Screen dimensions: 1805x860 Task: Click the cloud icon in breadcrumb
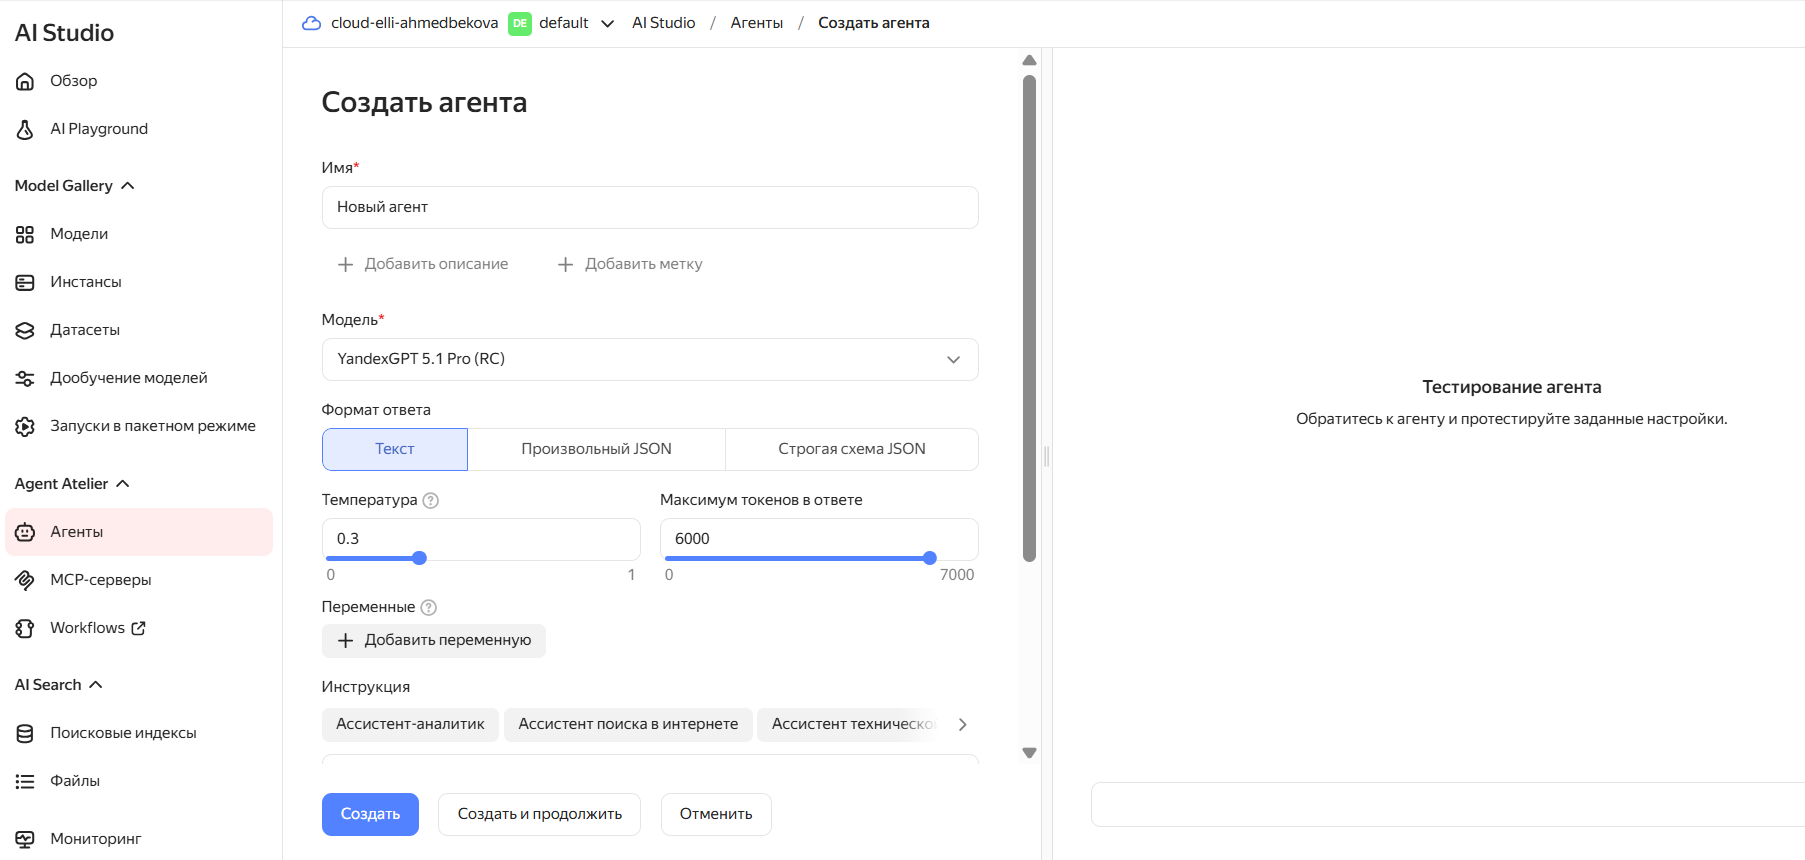coord(312,23)
